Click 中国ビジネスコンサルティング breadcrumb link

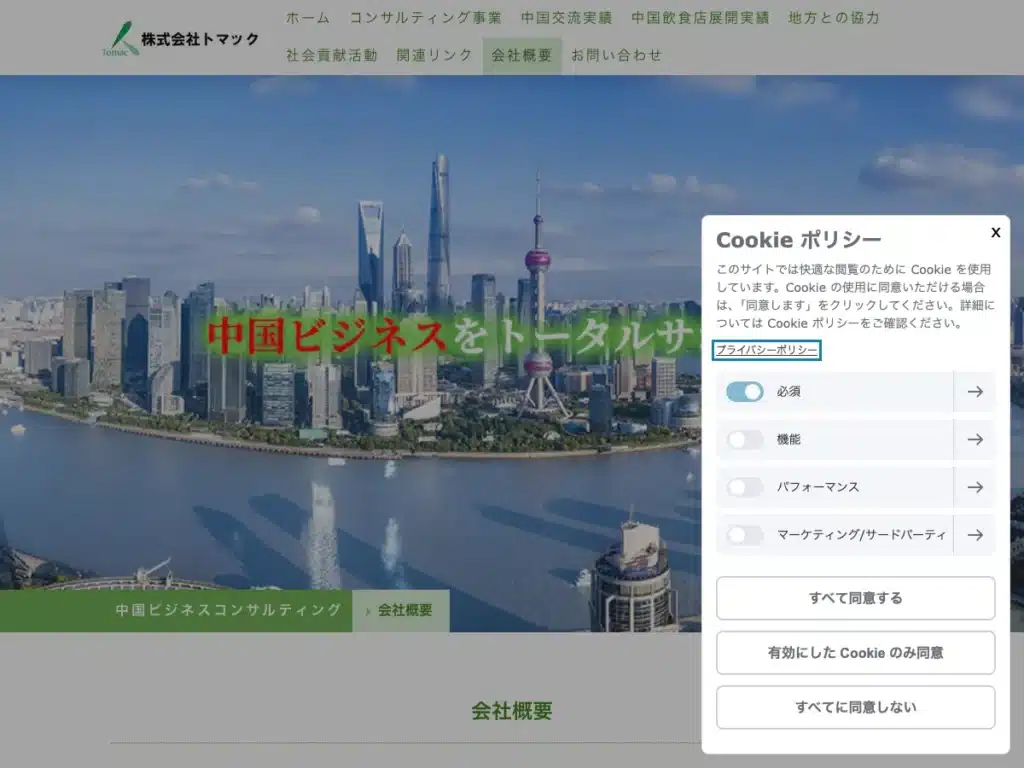228,610
